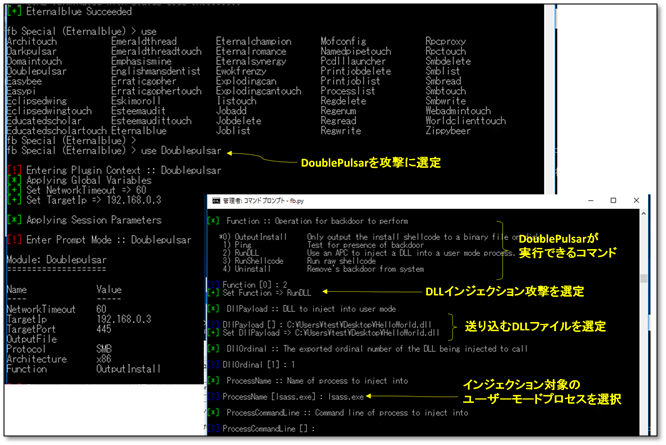This screenshot has width=666, height=445.
Task: Click the fb.py window title text
Action: (262, 199)
